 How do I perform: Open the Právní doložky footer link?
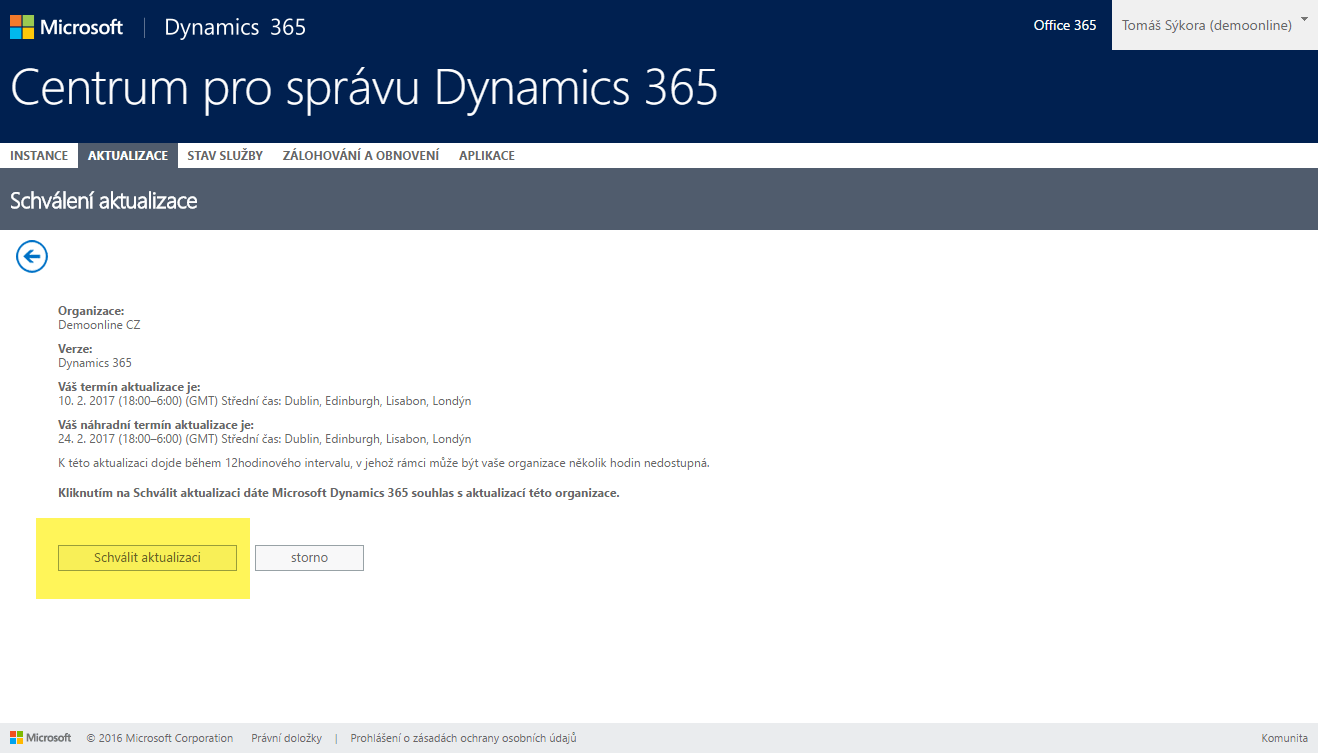point(286,738)
